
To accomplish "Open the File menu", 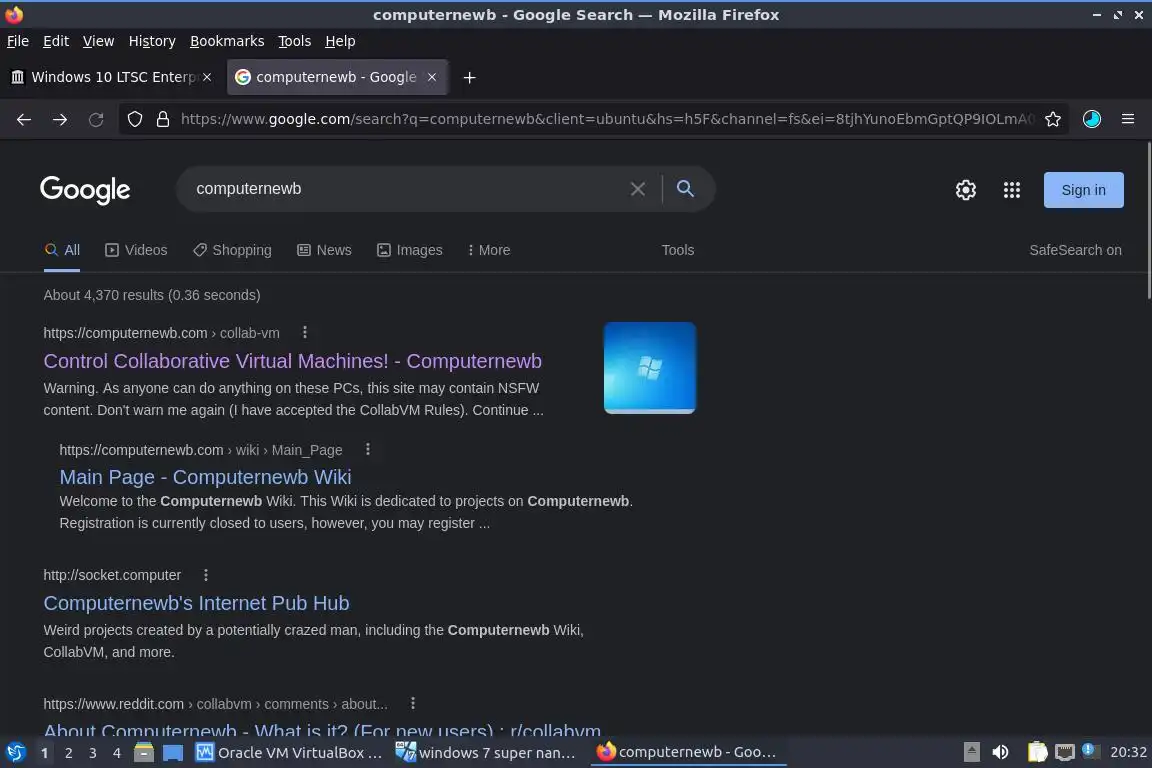I will click(x=18, y=41).
